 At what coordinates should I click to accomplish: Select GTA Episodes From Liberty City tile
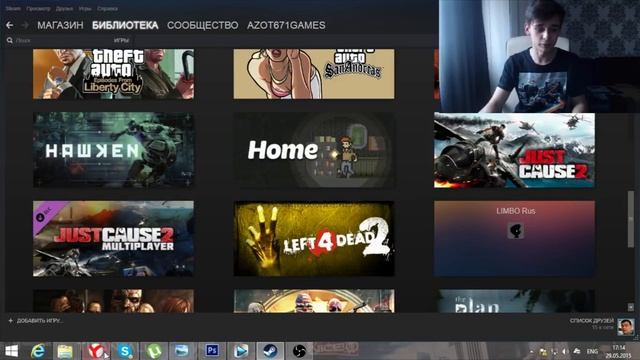click(113, 74)
